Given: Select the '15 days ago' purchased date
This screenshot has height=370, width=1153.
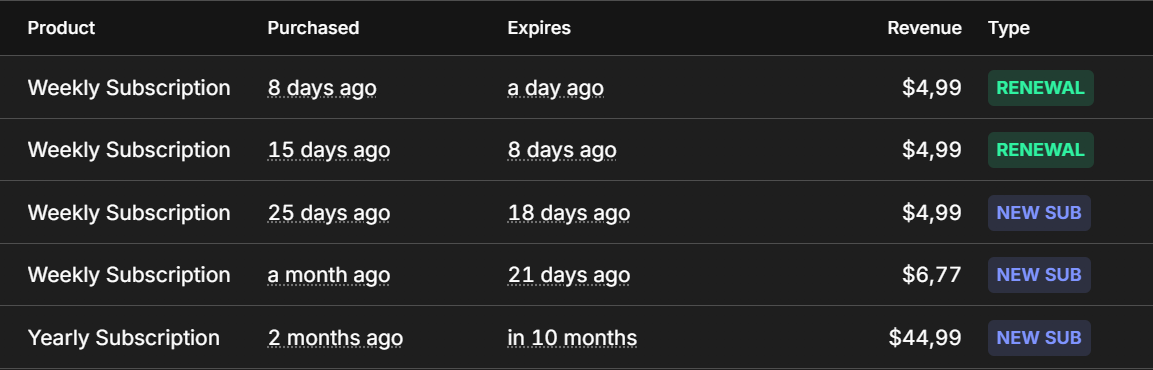Looking at the screenshot, I should tap(329, 150).
